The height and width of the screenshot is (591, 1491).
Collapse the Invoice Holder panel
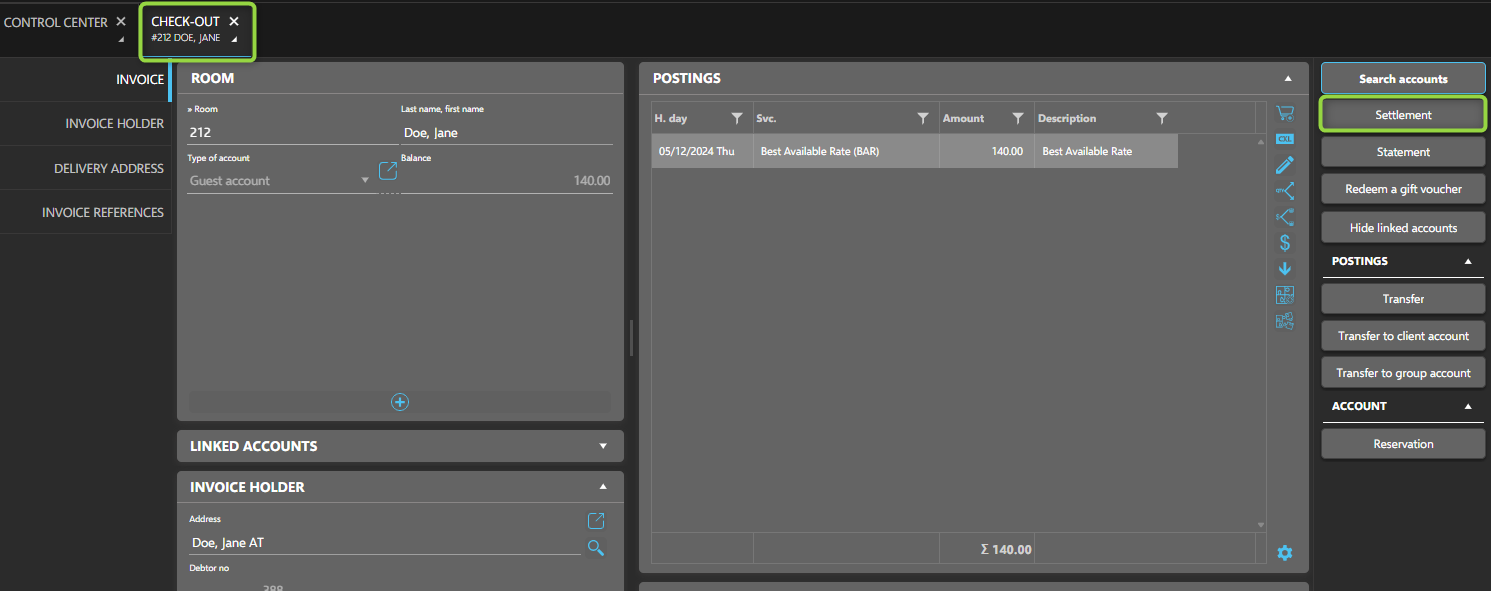pos(602,487)
